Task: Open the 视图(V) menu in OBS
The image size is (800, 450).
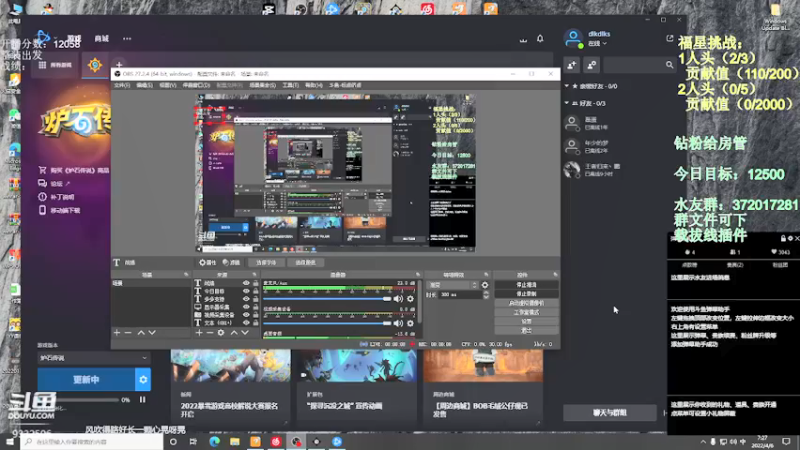Action: pos(168,85)
